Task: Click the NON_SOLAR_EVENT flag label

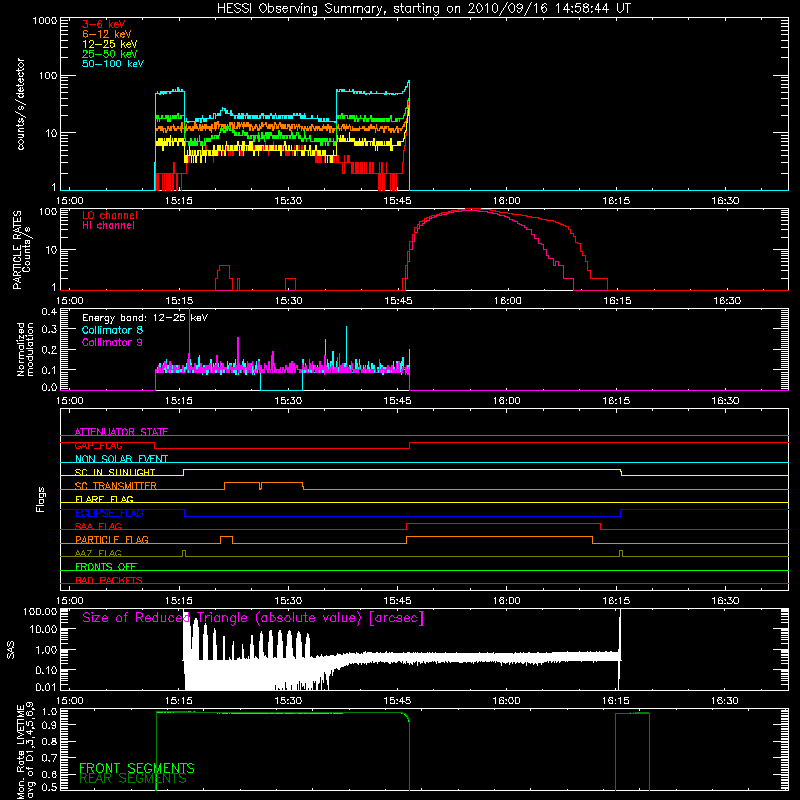Action: coord(121,459)
